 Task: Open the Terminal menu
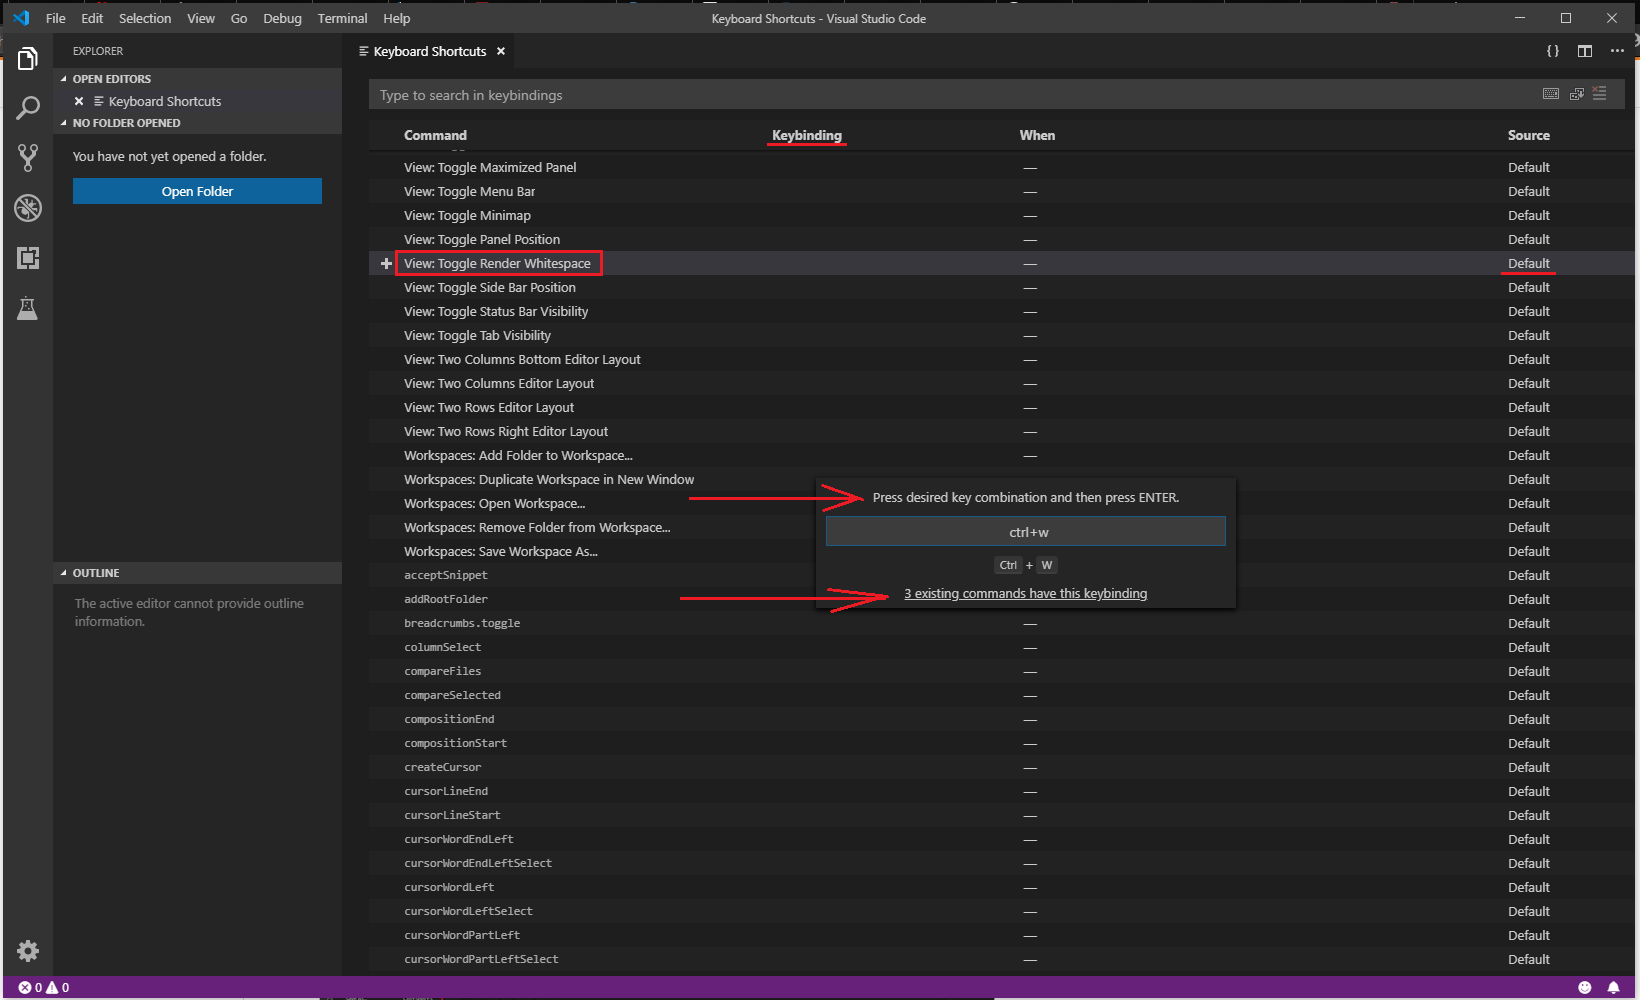pos(342,18)
